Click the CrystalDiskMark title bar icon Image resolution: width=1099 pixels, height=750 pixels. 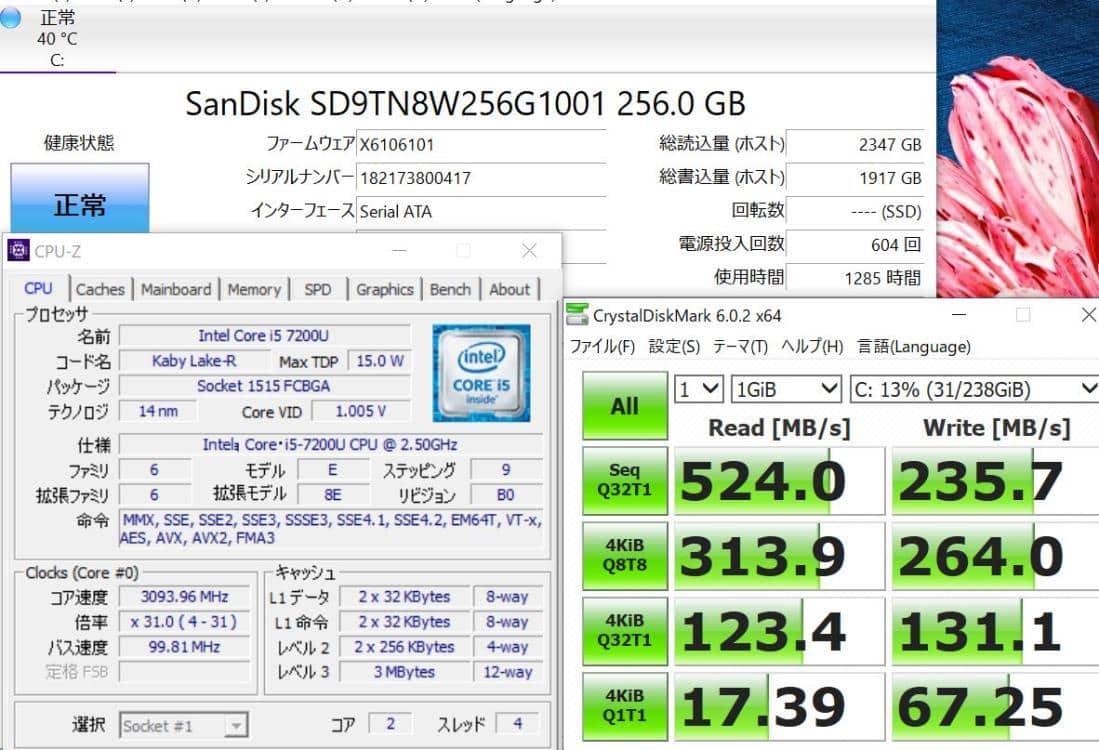click(x=577, y=315)
